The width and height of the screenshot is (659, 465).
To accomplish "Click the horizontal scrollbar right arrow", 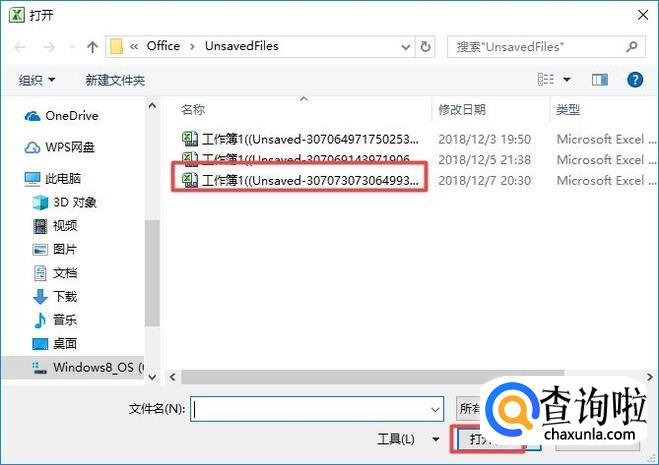I will click(x=650, y=377).
